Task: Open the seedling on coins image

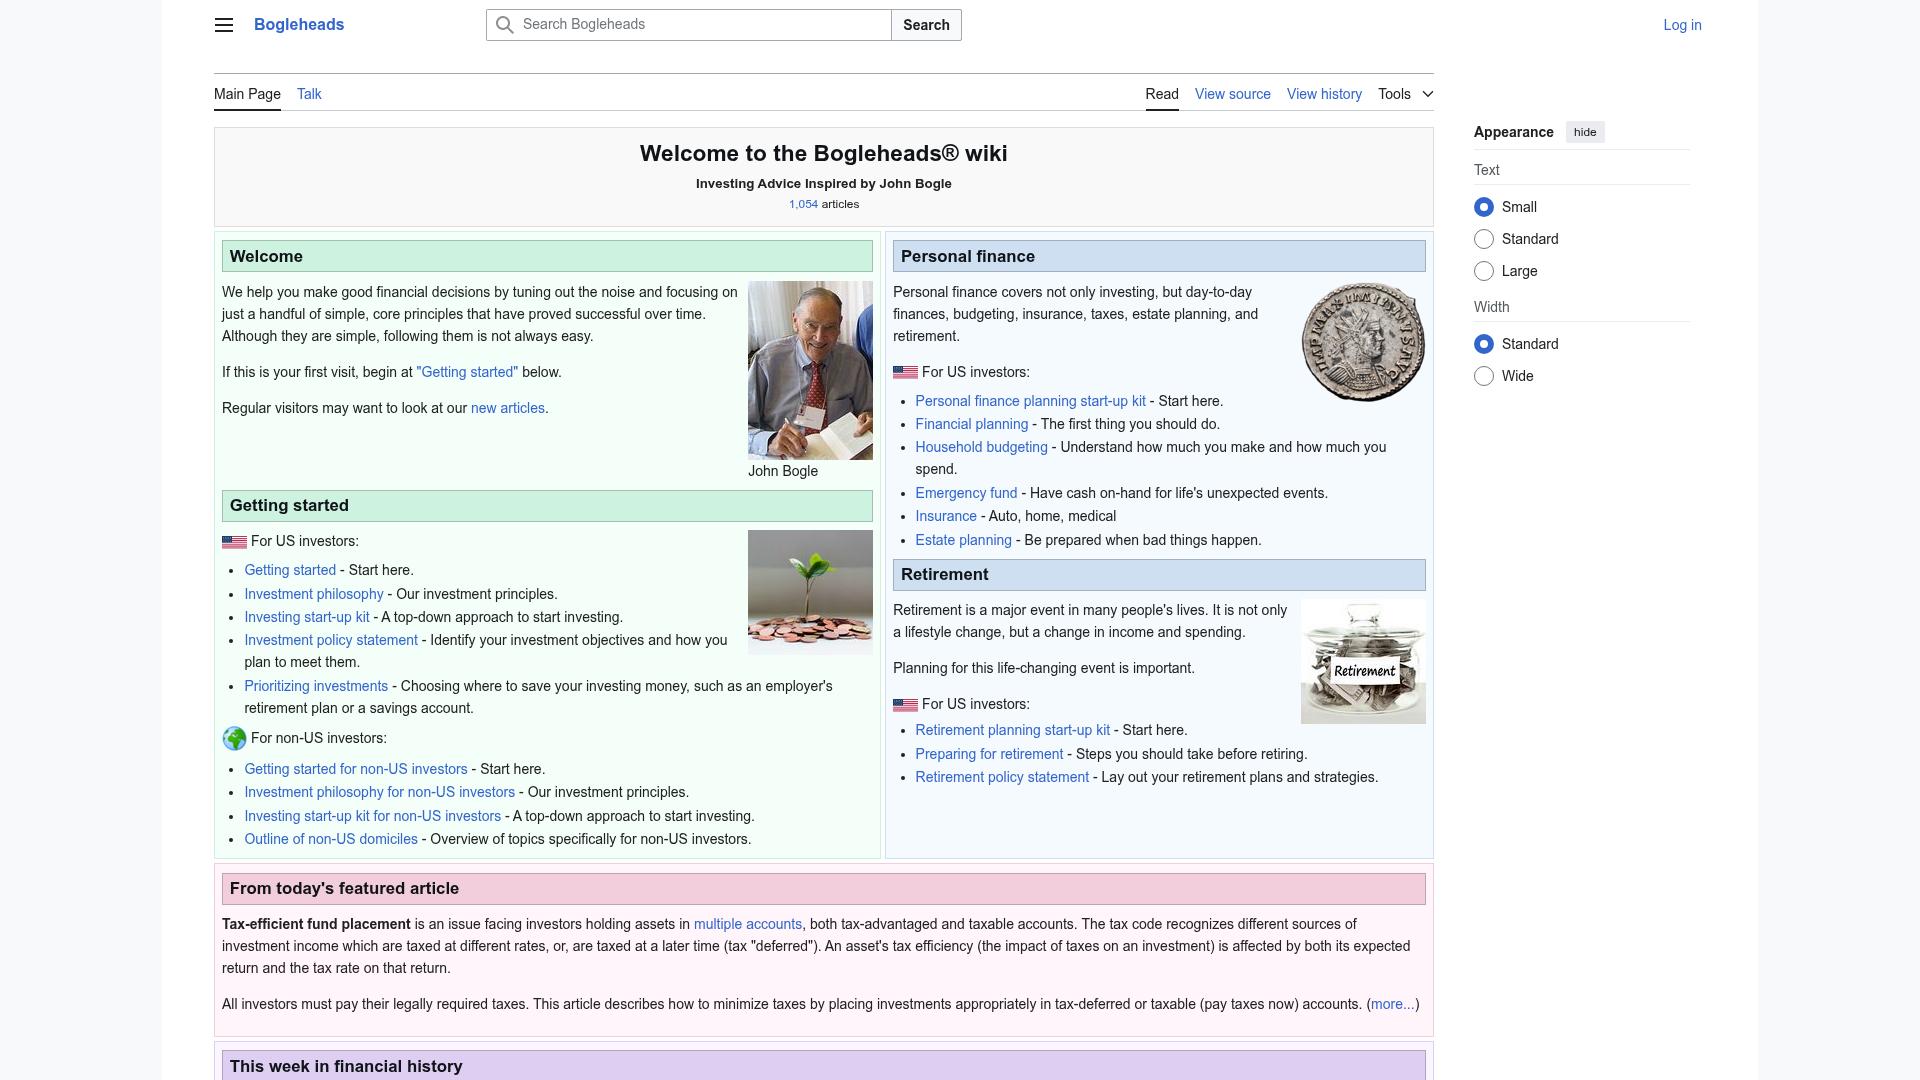Action: tap(810, 592)
